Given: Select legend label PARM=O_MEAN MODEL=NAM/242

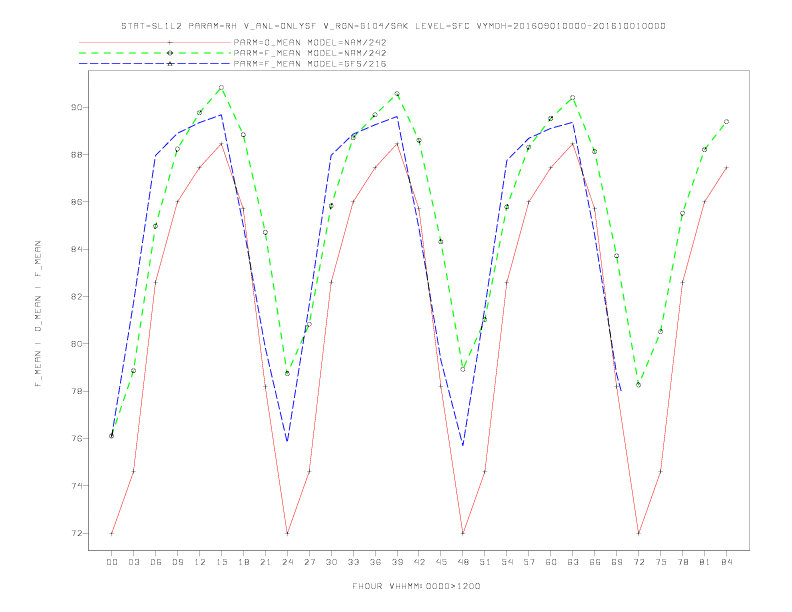Looking at the screenshot, I should click(x=310, y=42).
